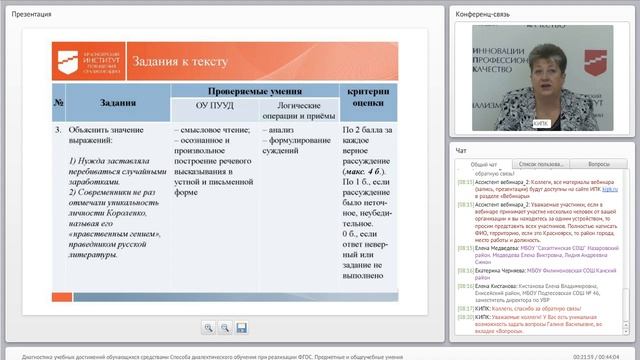This screenshot has width=640, height=360.
Task: Click the Конференц-связь panel title
Action: pos(482,14)
